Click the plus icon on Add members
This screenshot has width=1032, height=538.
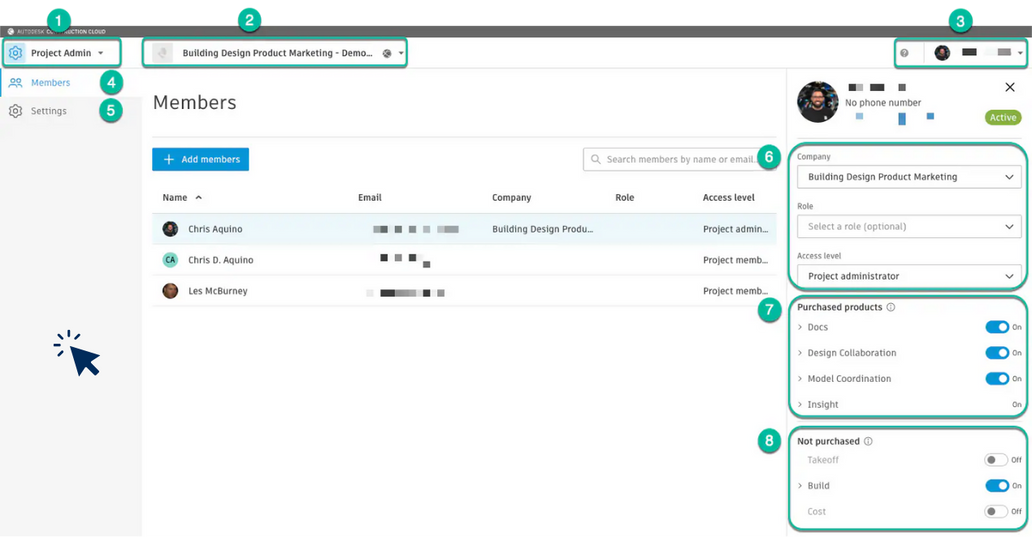tap(168, 159)
